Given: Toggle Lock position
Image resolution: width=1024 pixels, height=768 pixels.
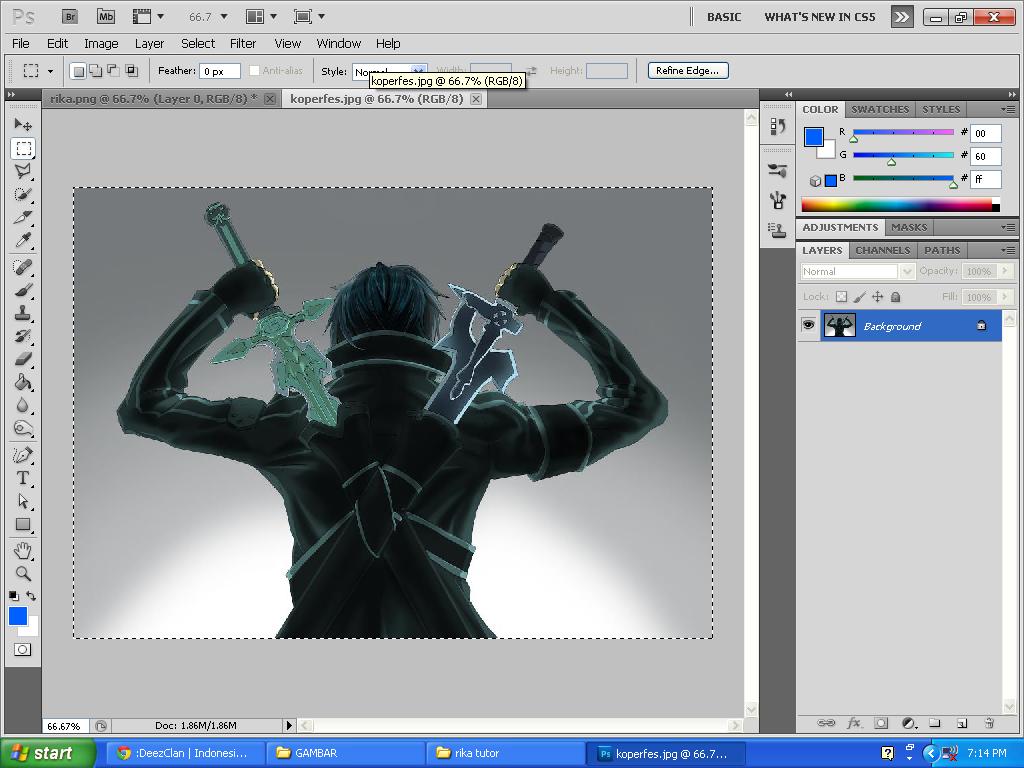Looking at the screenshot, I should (878, 297).
